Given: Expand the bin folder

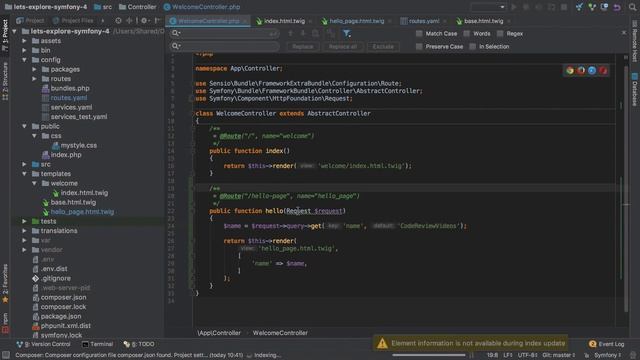Looking at the screenshot, I should [x=24, y=50].
